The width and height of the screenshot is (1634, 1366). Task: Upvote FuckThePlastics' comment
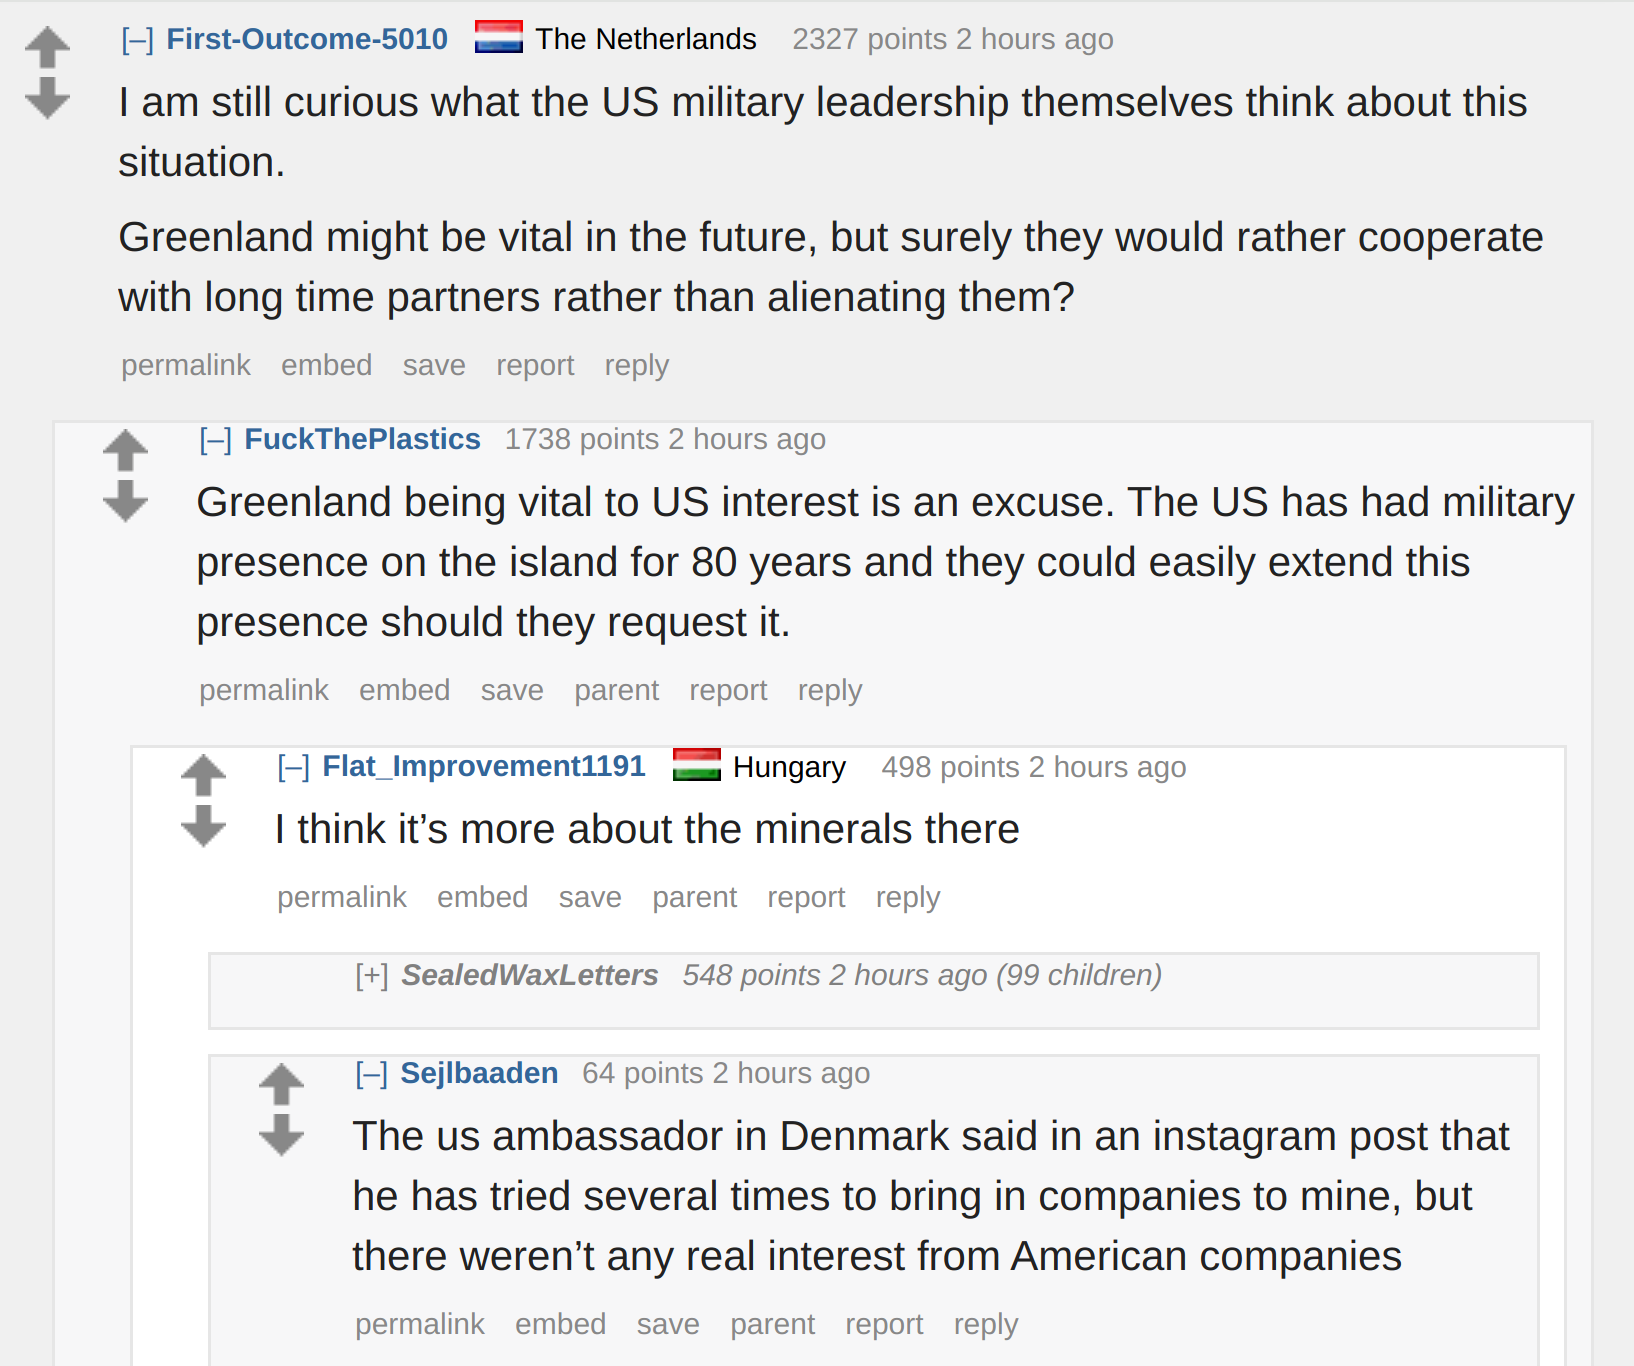pos(125,450)
